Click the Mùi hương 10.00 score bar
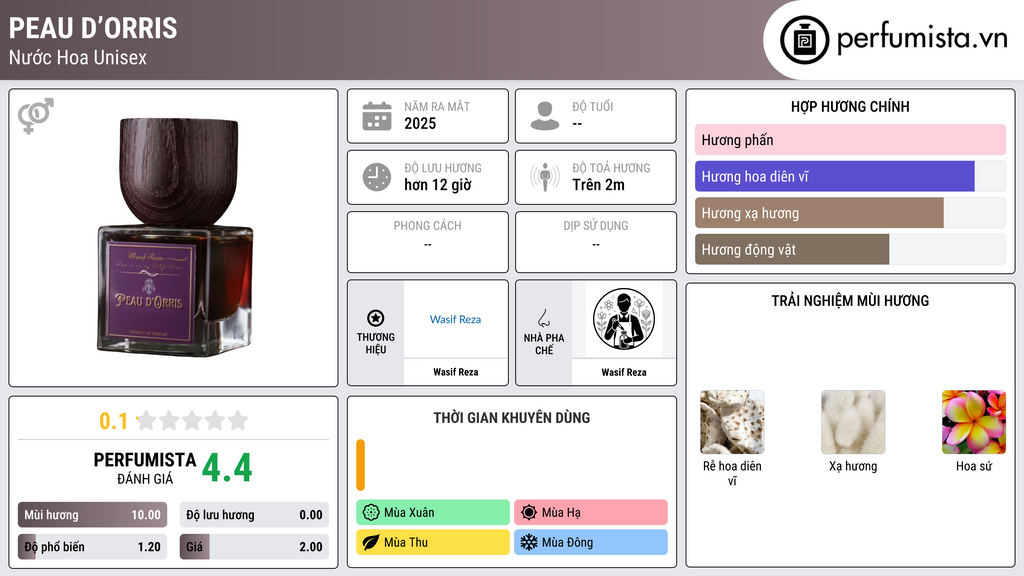 click(x=92, y=515)
